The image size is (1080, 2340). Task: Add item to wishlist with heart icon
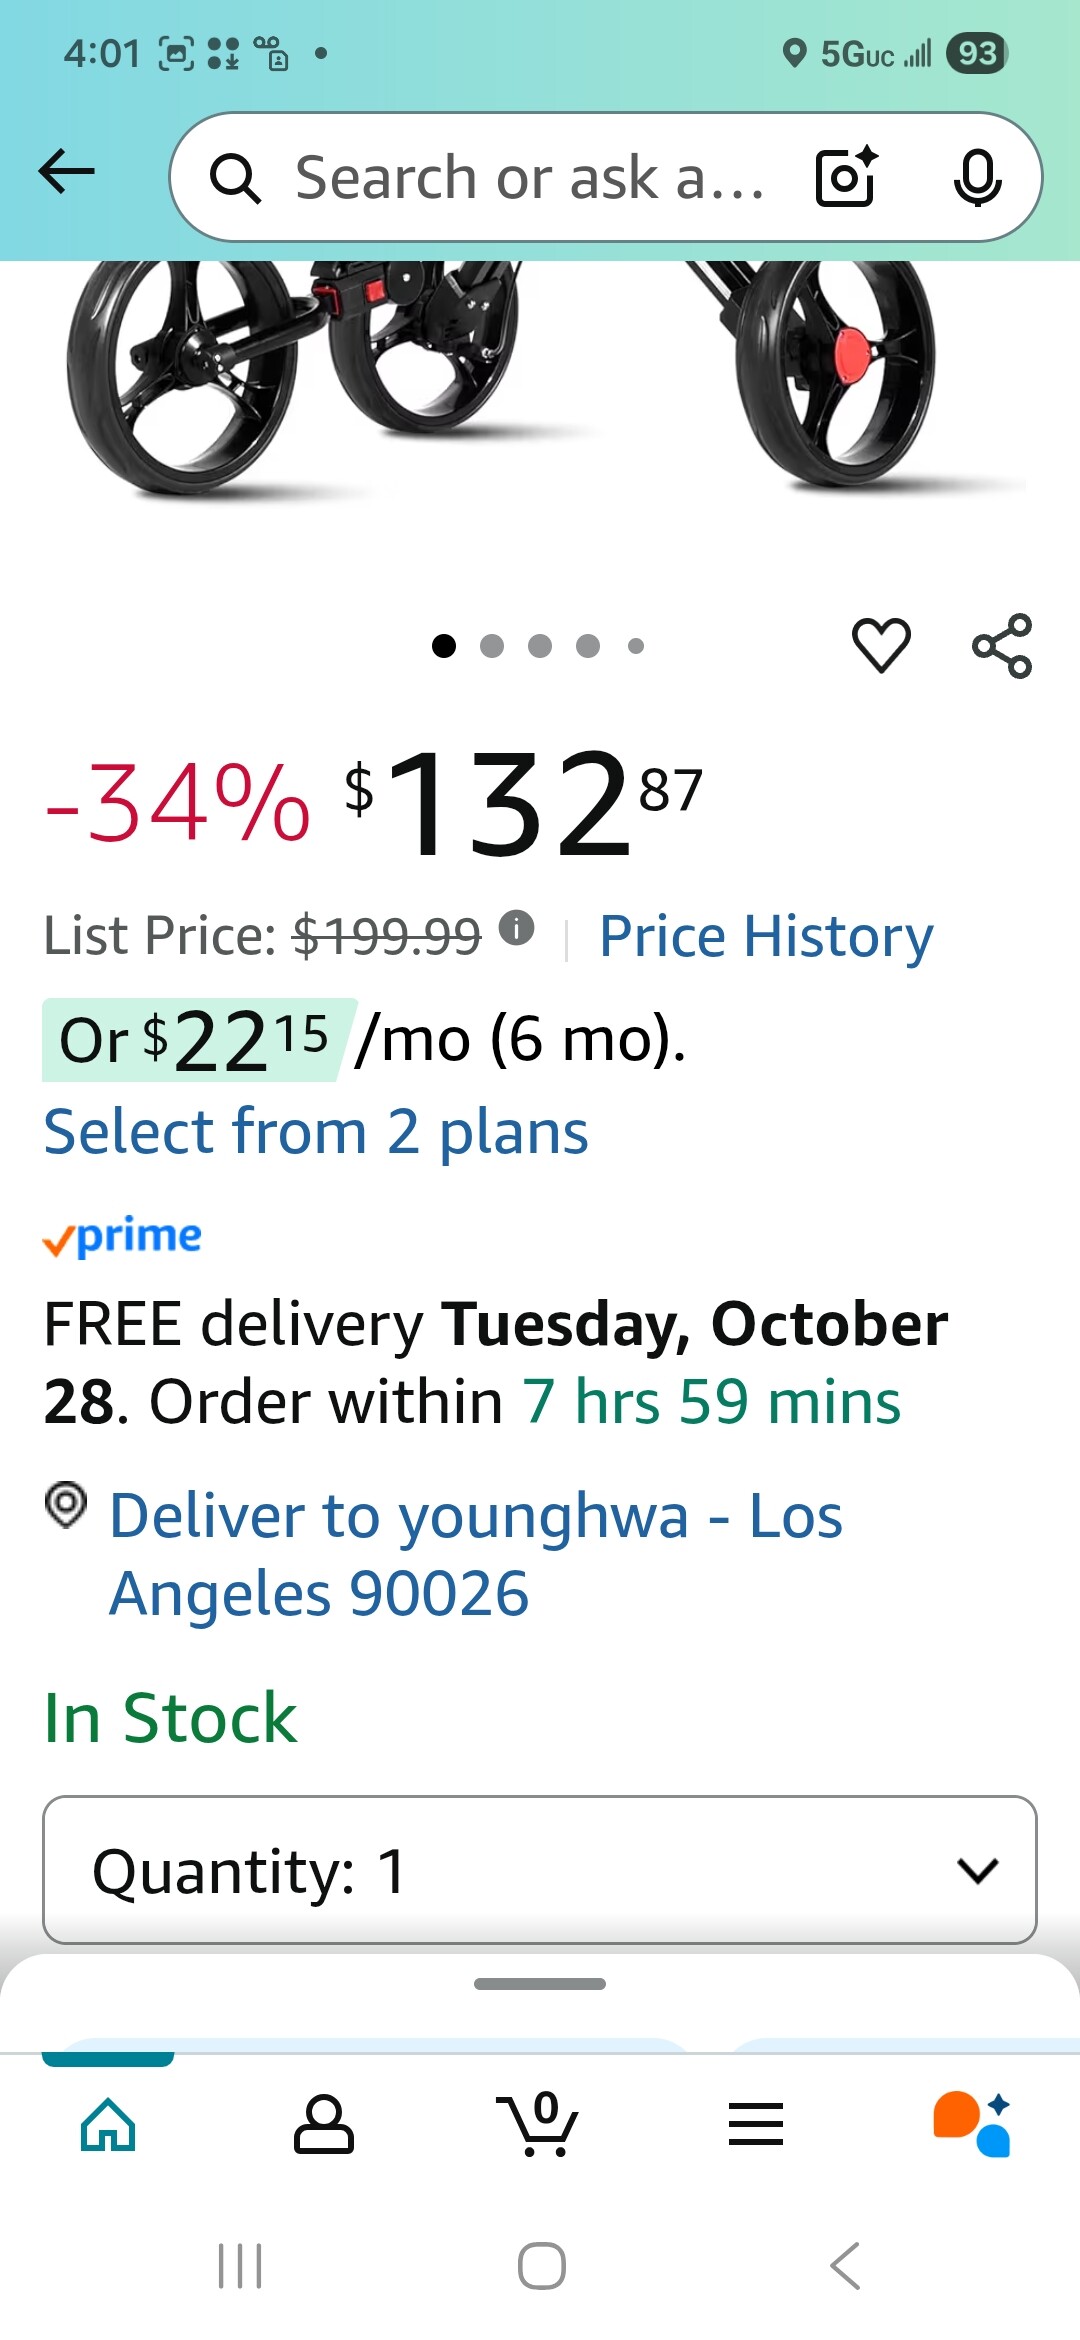pyautogui.click(x=881, y=645)
